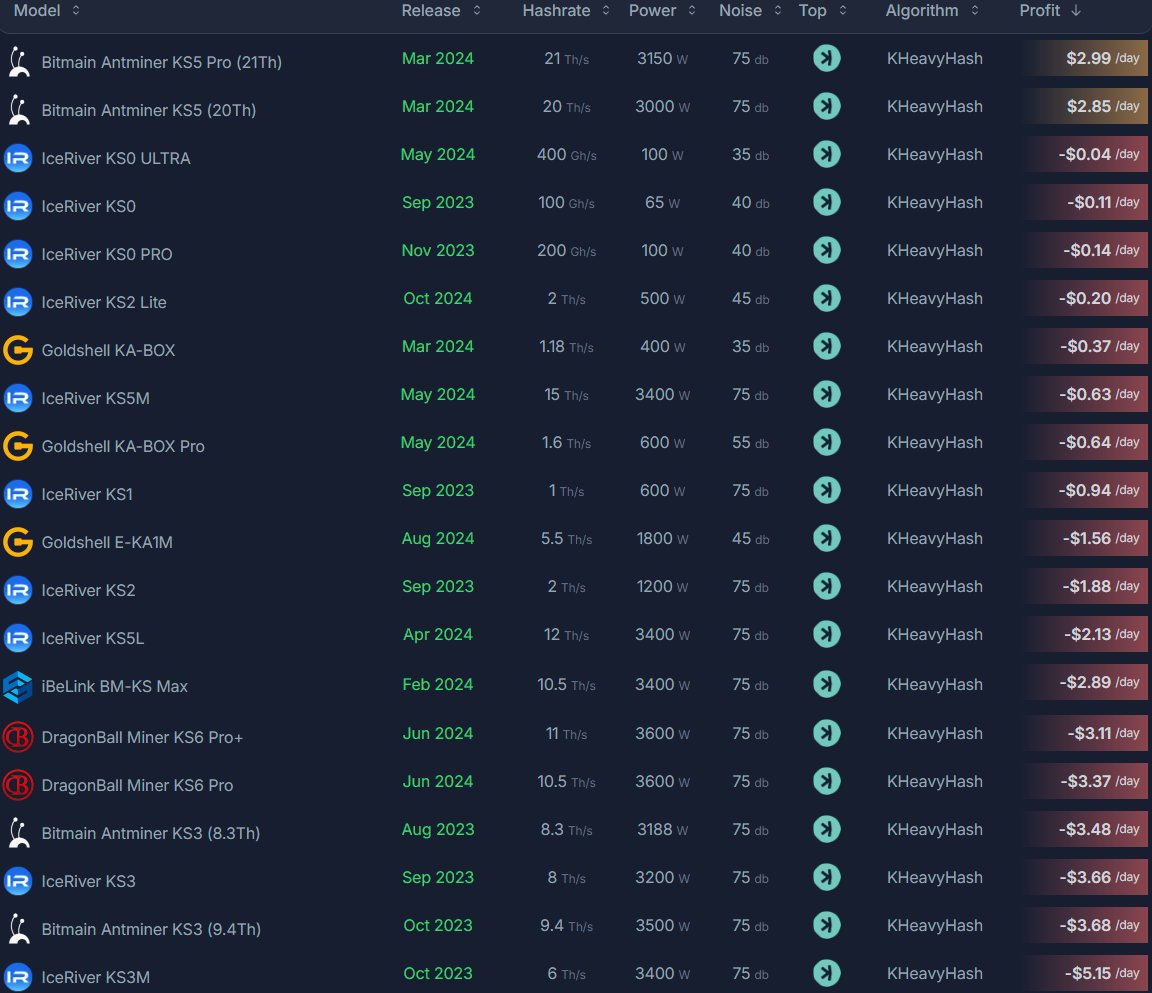The width and height of the screenshot is (1152, 993).
Task: Open IceRiver KS0 PRO model page
Action: tap(107, 255)
